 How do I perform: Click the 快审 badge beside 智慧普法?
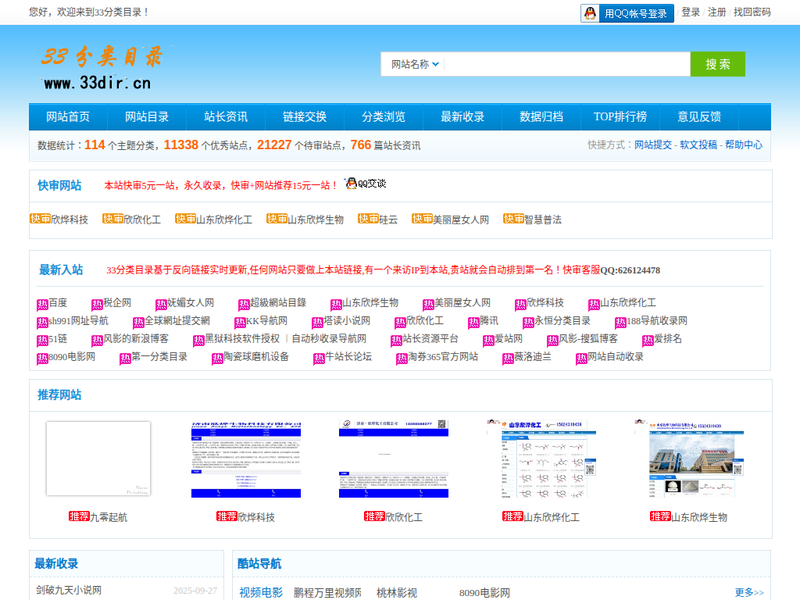(513, 219)
